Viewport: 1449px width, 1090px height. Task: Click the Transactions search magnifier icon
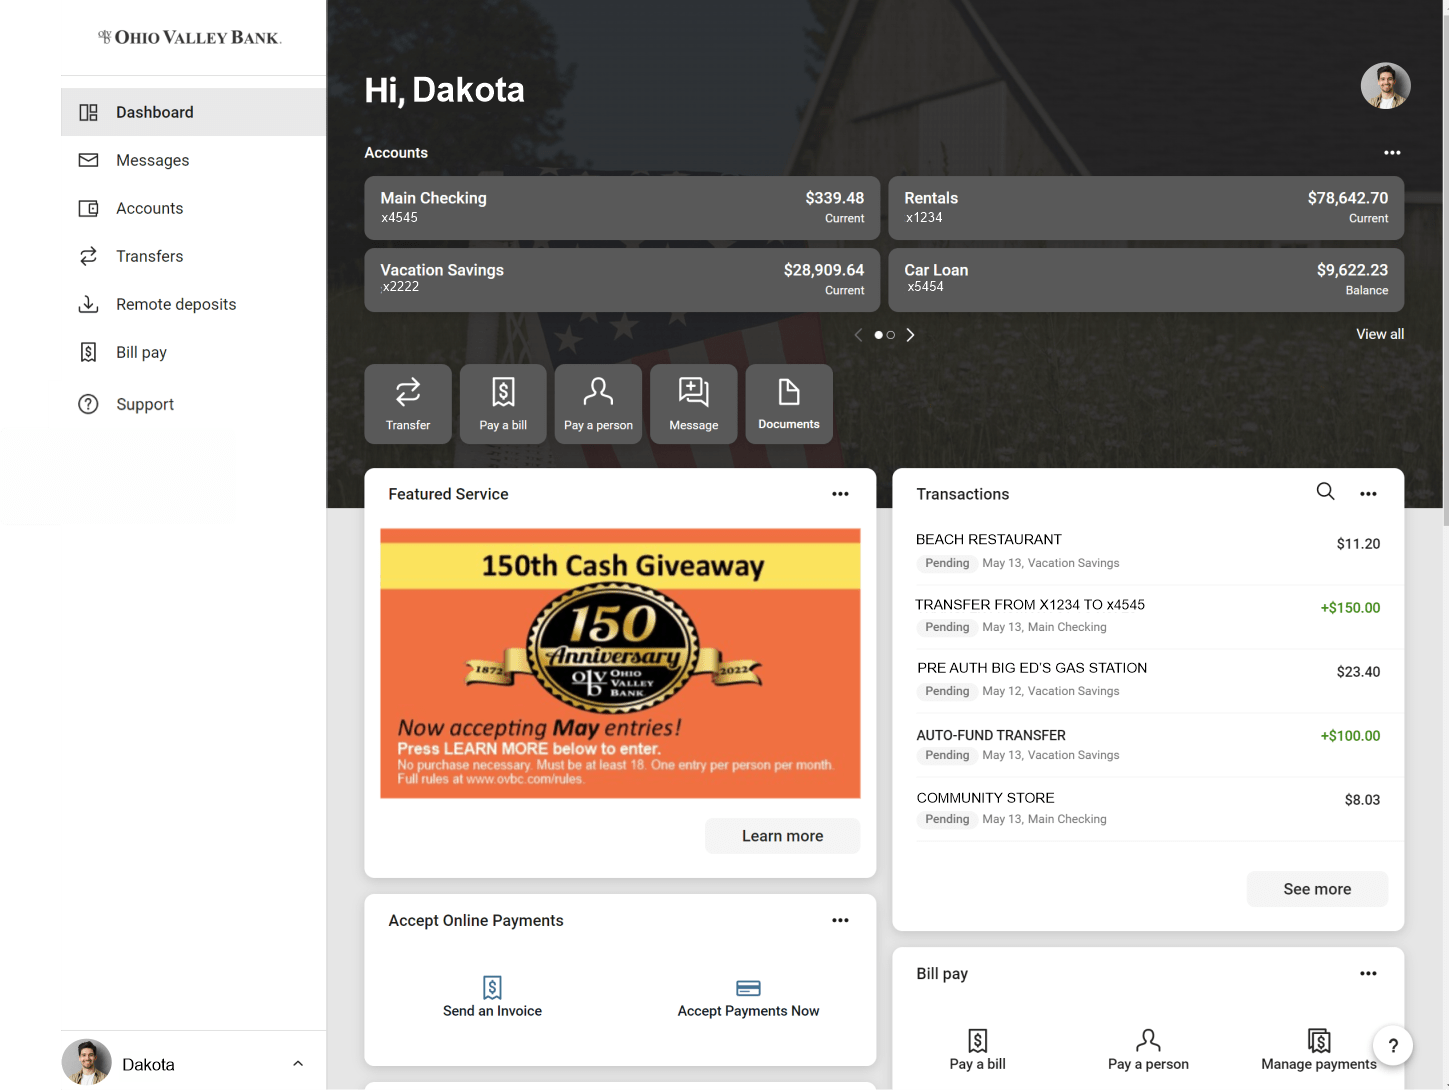click(x=1325, y=491)
